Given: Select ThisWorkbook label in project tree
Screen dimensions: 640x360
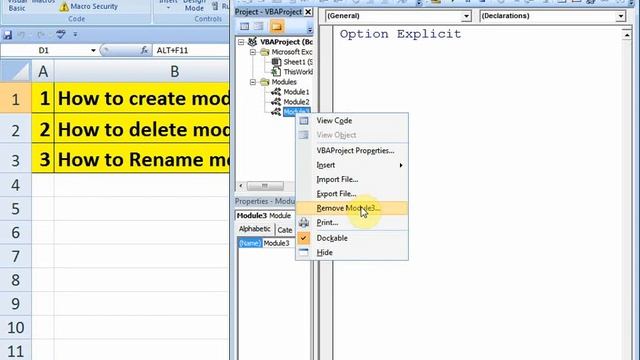Looking at the screenshot, I should [298, 72].
